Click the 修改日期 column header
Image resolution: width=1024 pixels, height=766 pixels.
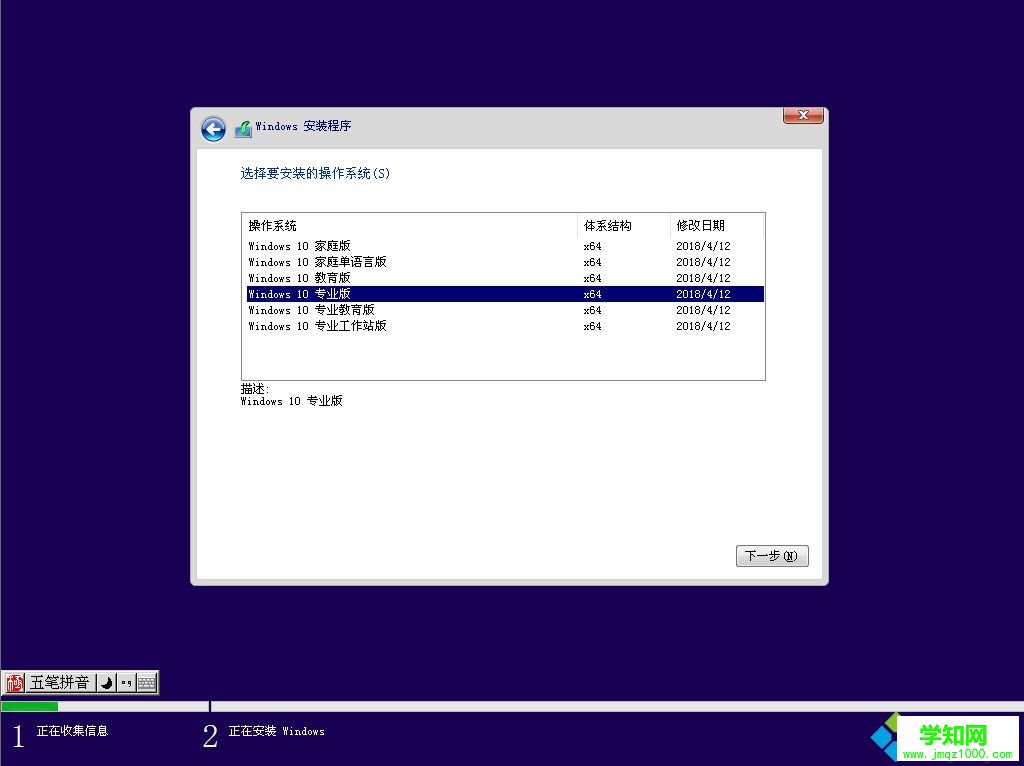pos(699,225)
